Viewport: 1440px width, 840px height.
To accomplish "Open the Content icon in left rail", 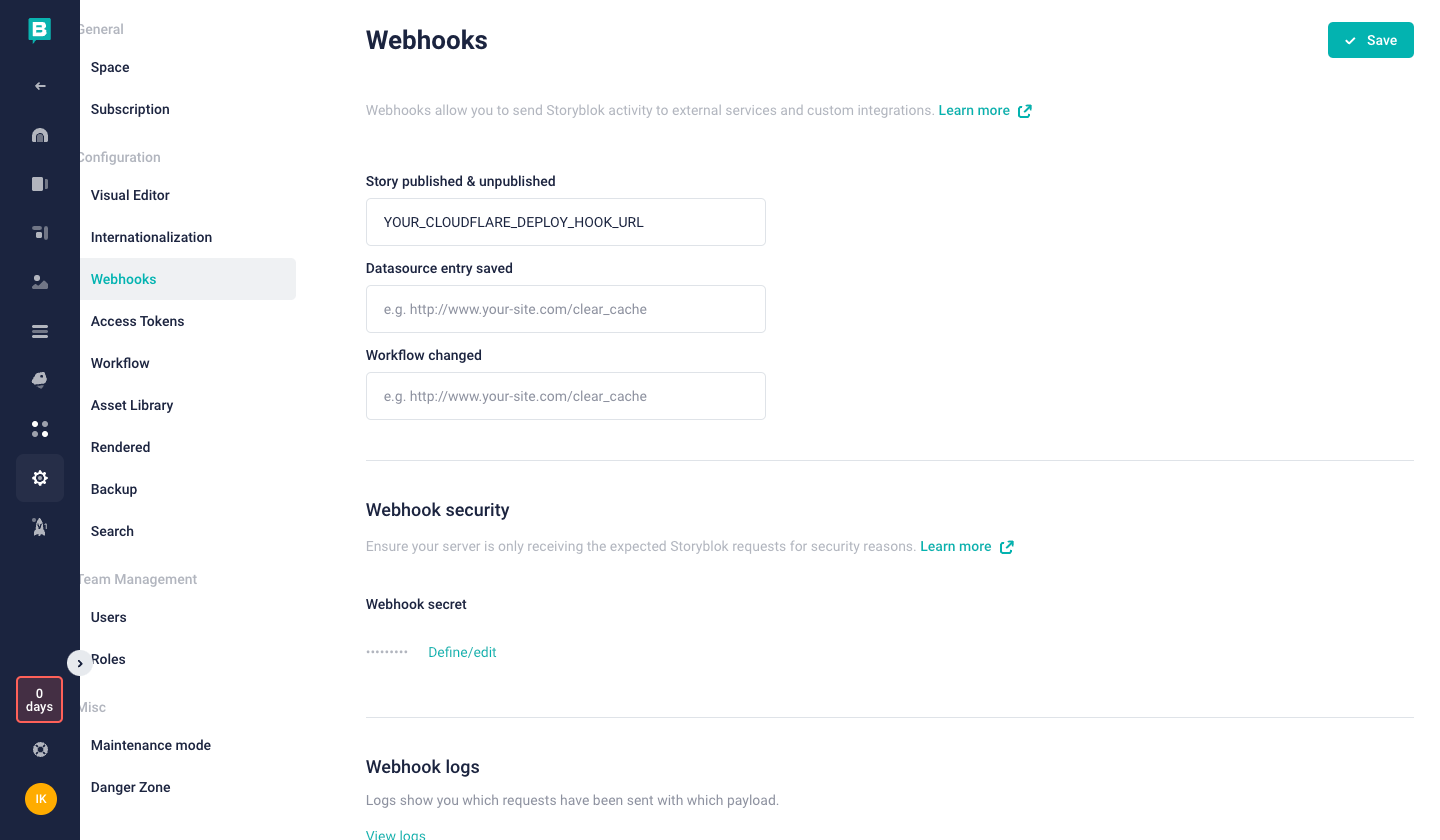I will (40, 184).
